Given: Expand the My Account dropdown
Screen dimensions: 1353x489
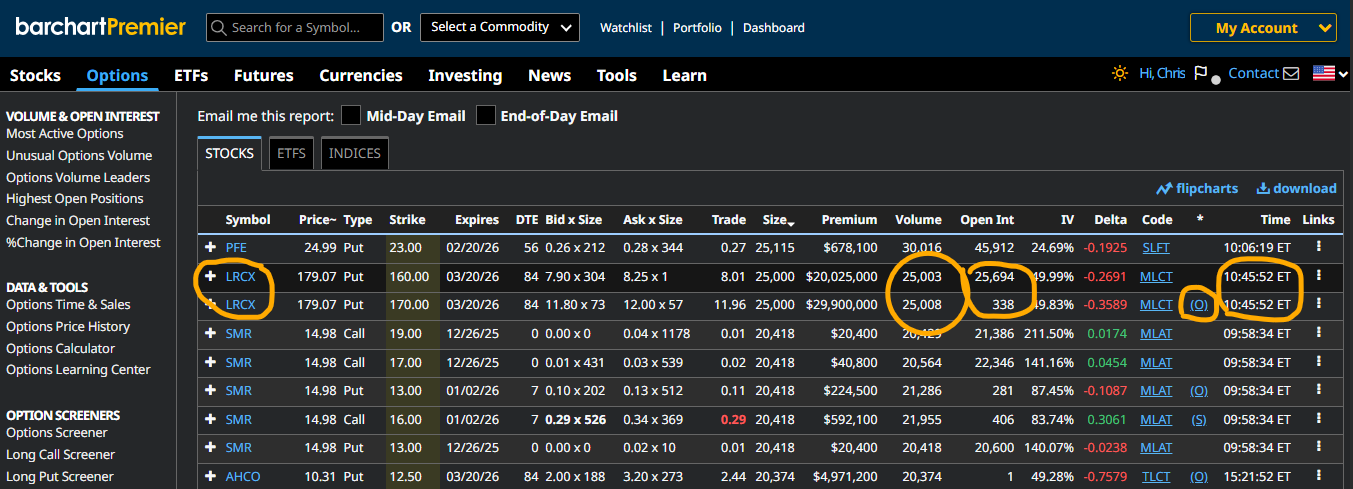Looking at the screenshot, I should click(1263, 28).
